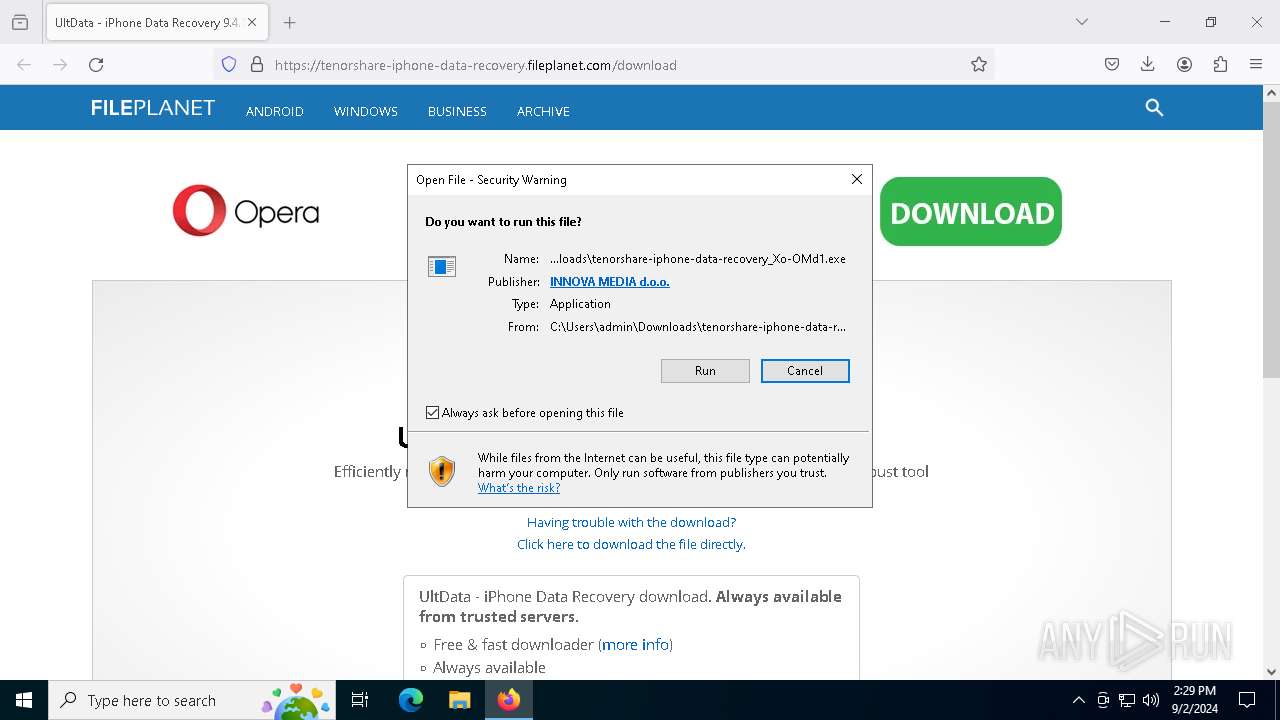Open tracking protection shield icon

229,64
